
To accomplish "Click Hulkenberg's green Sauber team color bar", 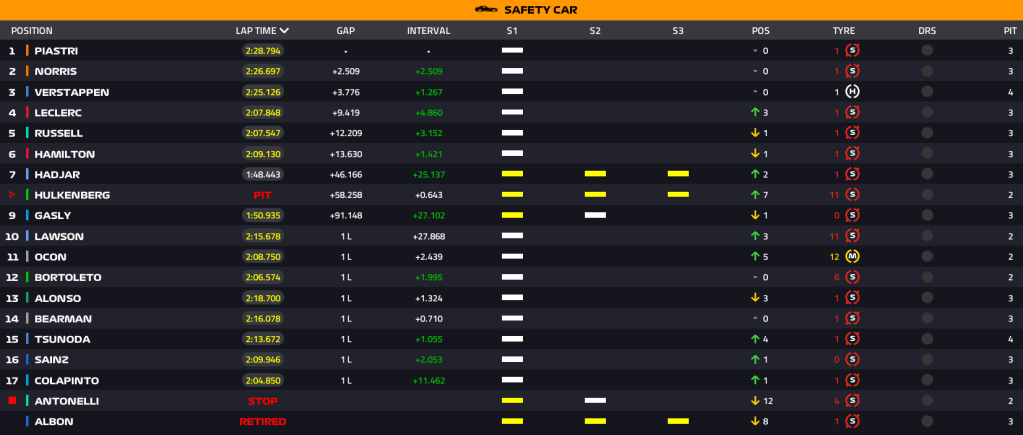I will (27, 195).
